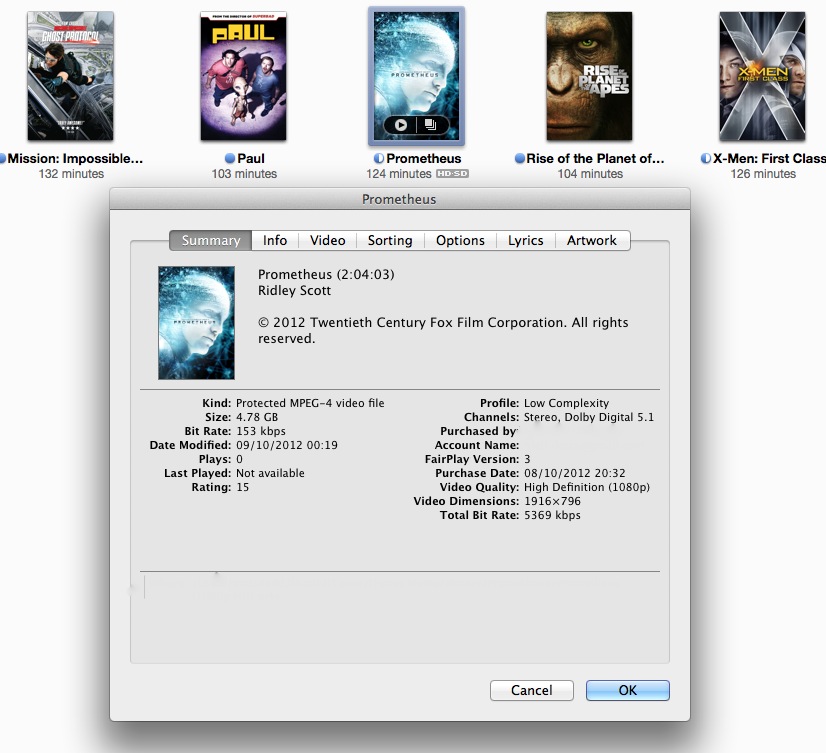Click the half-played dot beside Prometheus title
826x753 pixels.
coord(378,158)
